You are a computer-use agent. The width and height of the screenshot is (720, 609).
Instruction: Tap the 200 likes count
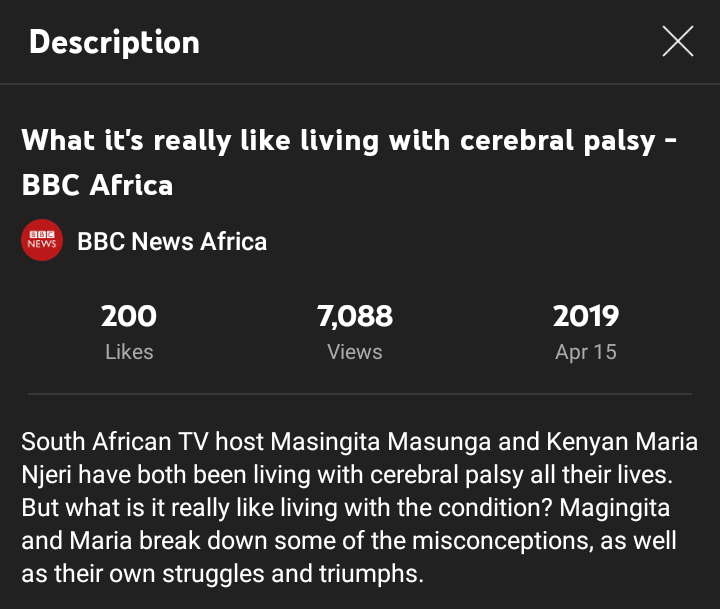[129, 317]
